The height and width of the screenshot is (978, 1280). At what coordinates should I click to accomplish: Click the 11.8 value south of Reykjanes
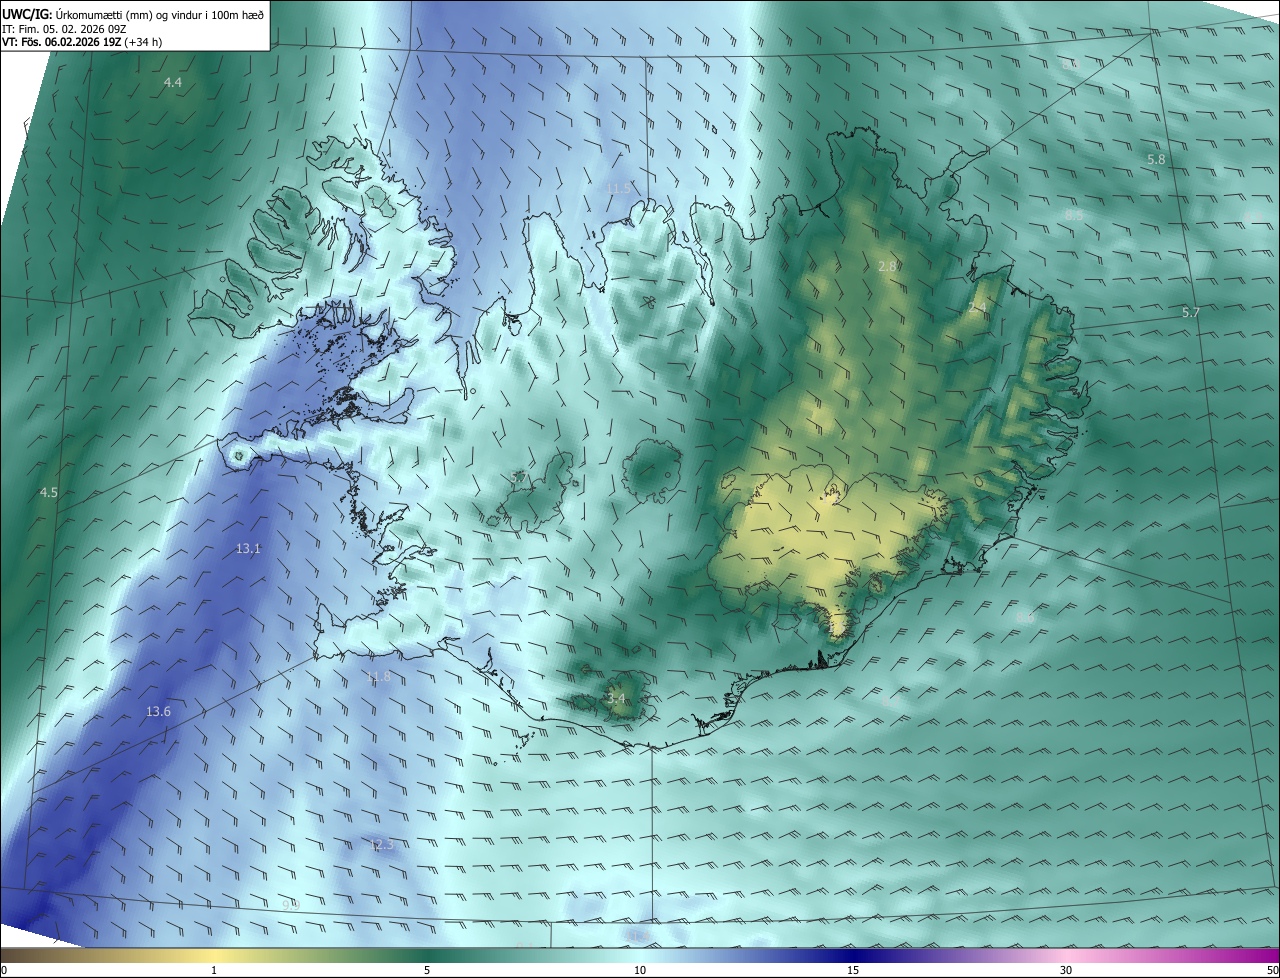coord(378,677)
